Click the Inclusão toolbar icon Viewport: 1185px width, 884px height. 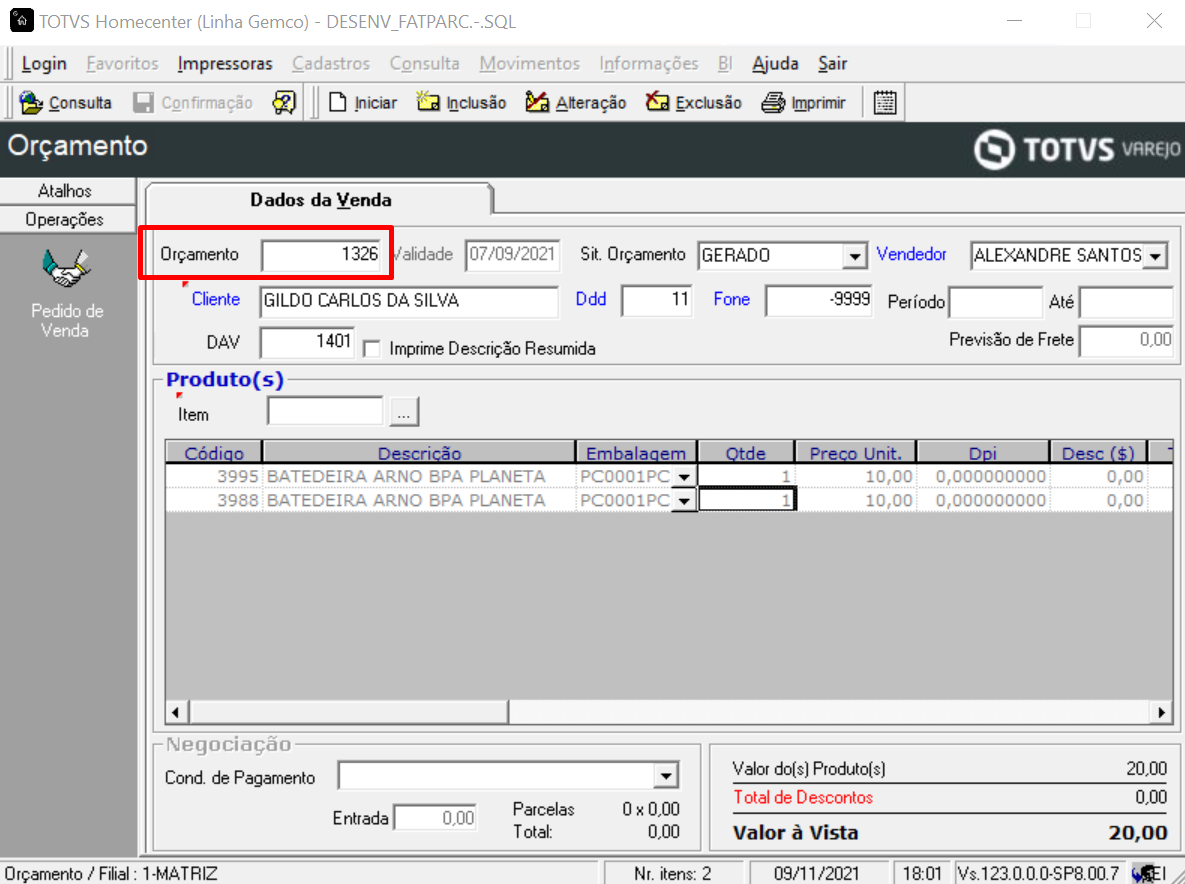point(428,102)
